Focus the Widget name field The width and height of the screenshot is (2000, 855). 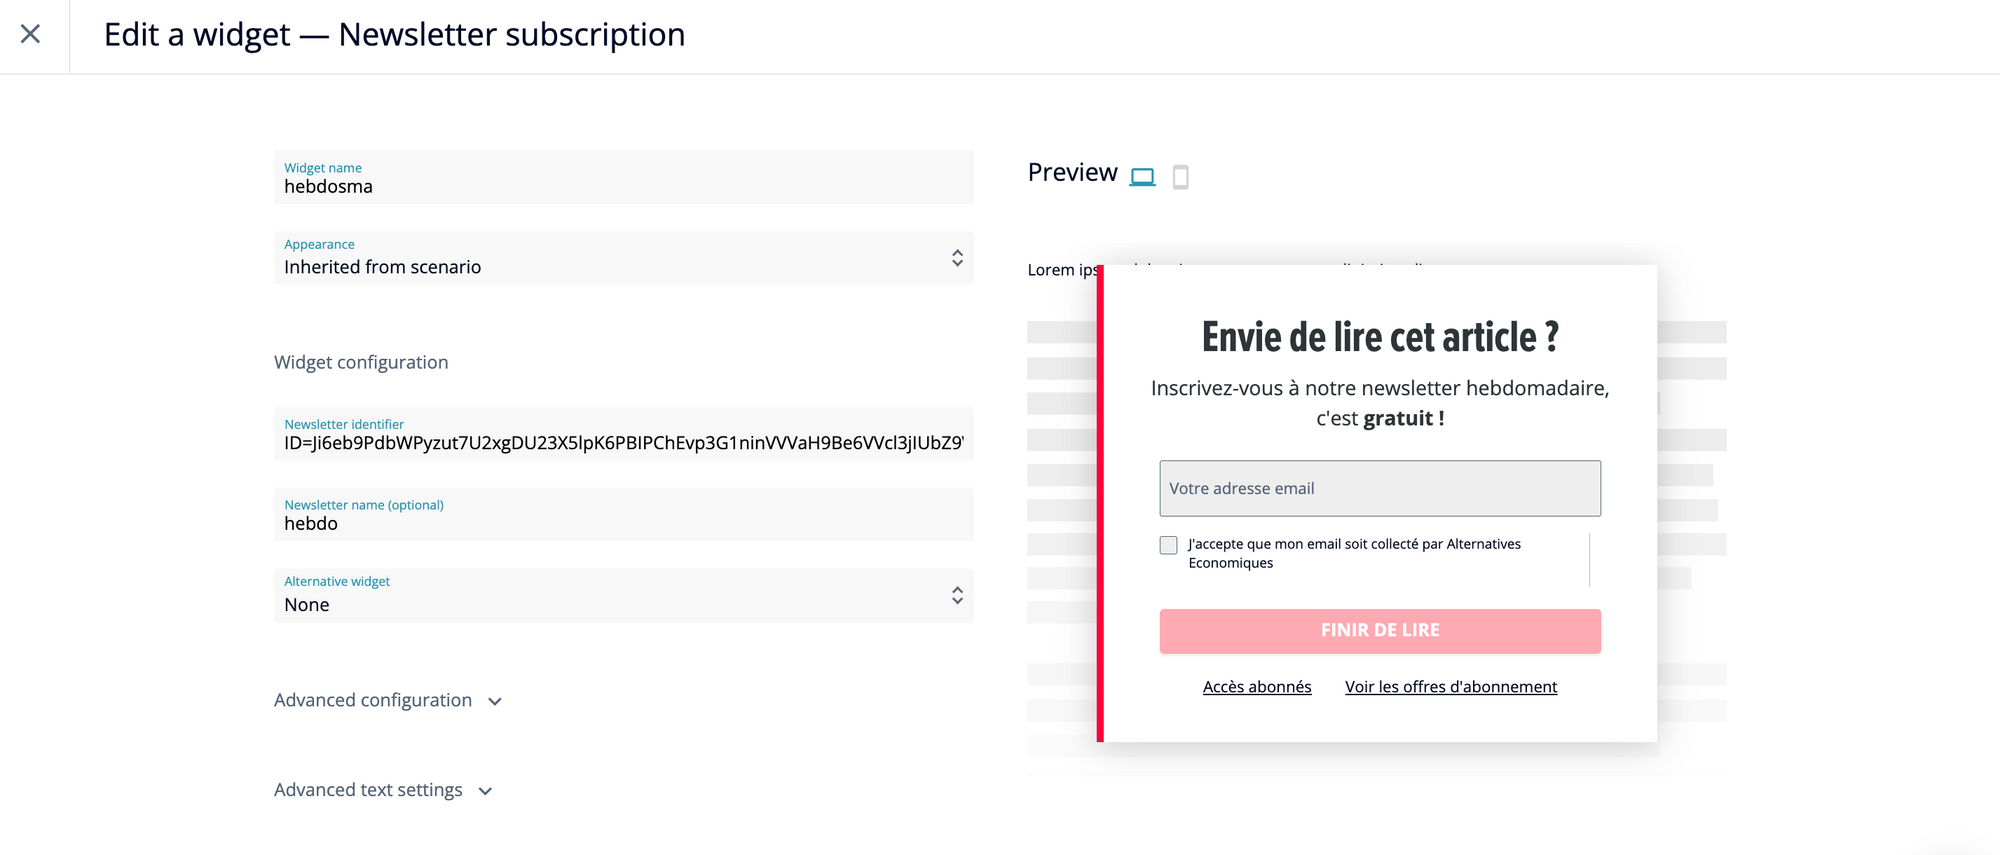tap(624, 178)
